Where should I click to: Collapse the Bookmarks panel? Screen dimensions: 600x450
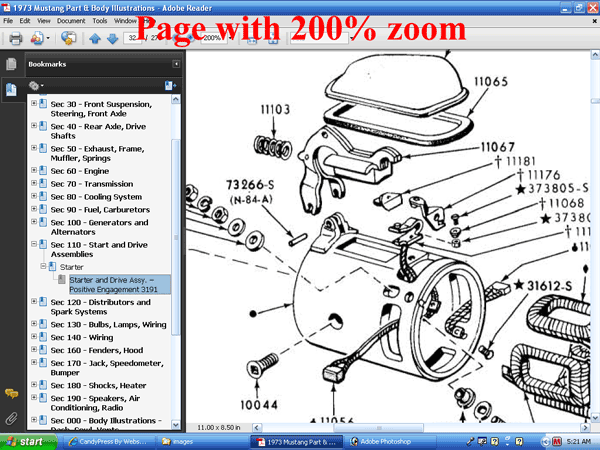click(x=176, y=64)
